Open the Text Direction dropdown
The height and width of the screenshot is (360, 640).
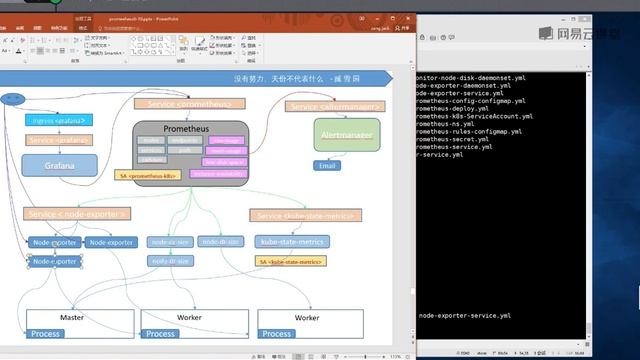(x=98, y=38)
